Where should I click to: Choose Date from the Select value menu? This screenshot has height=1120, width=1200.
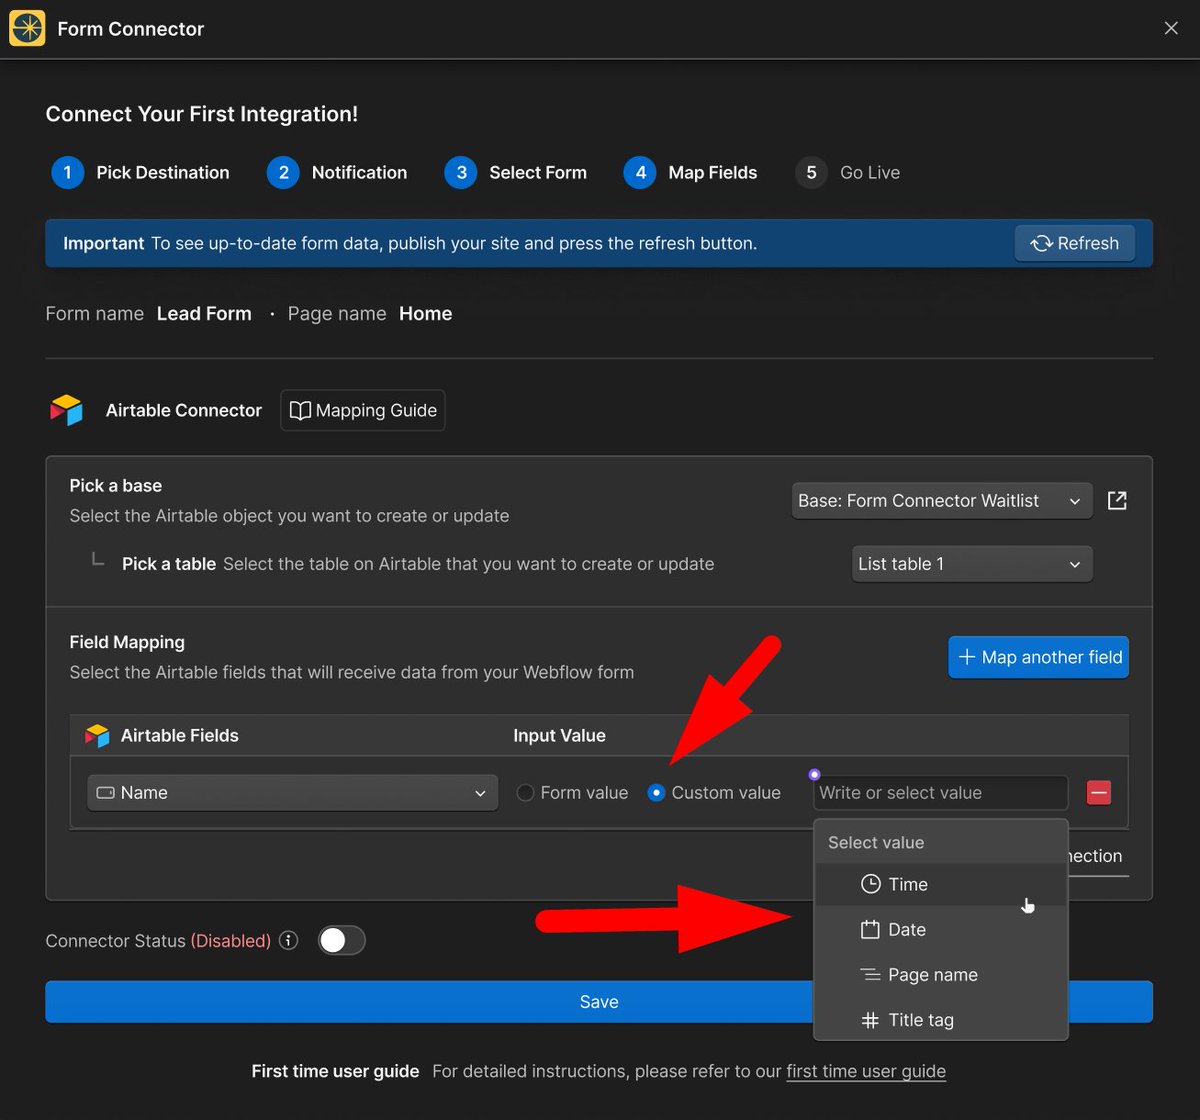pyautogui.click(x=941, y=929)
